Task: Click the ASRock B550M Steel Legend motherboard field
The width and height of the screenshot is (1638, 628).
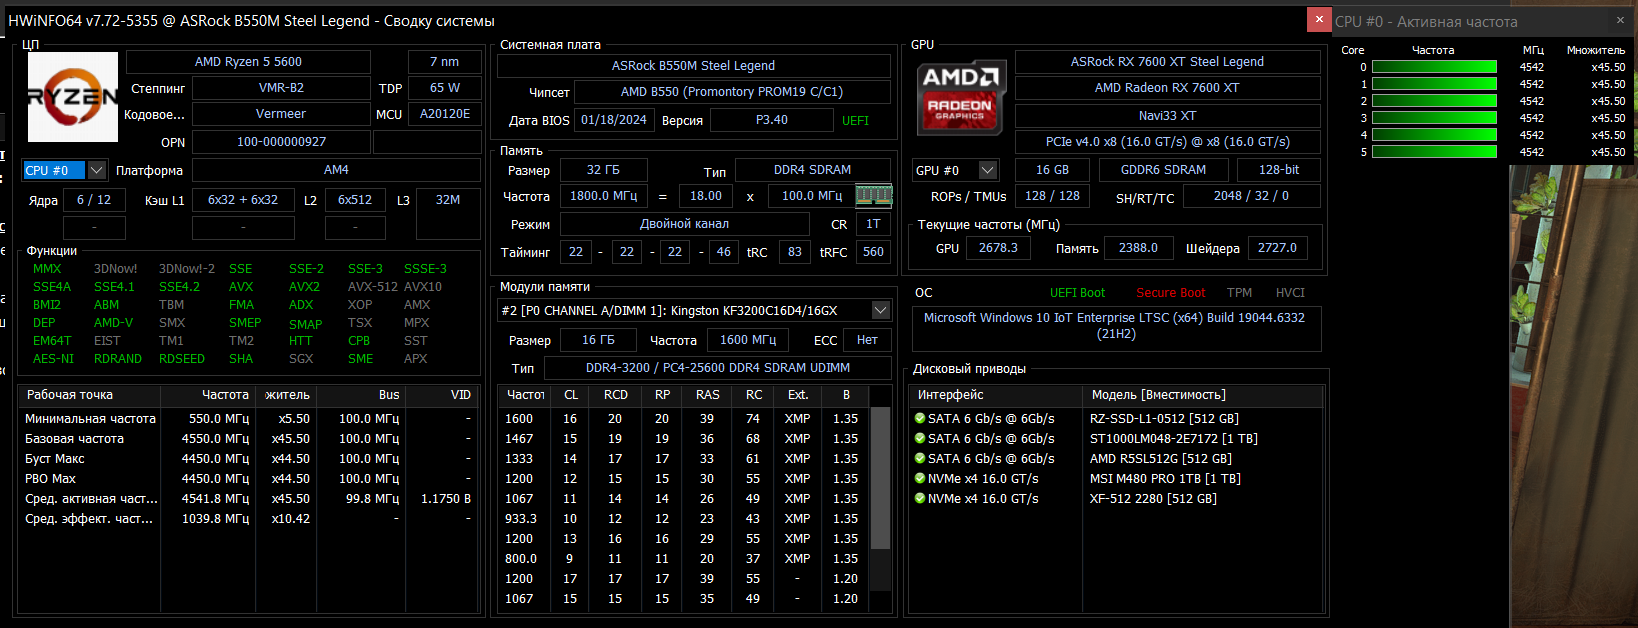Action: pos(693,66)
